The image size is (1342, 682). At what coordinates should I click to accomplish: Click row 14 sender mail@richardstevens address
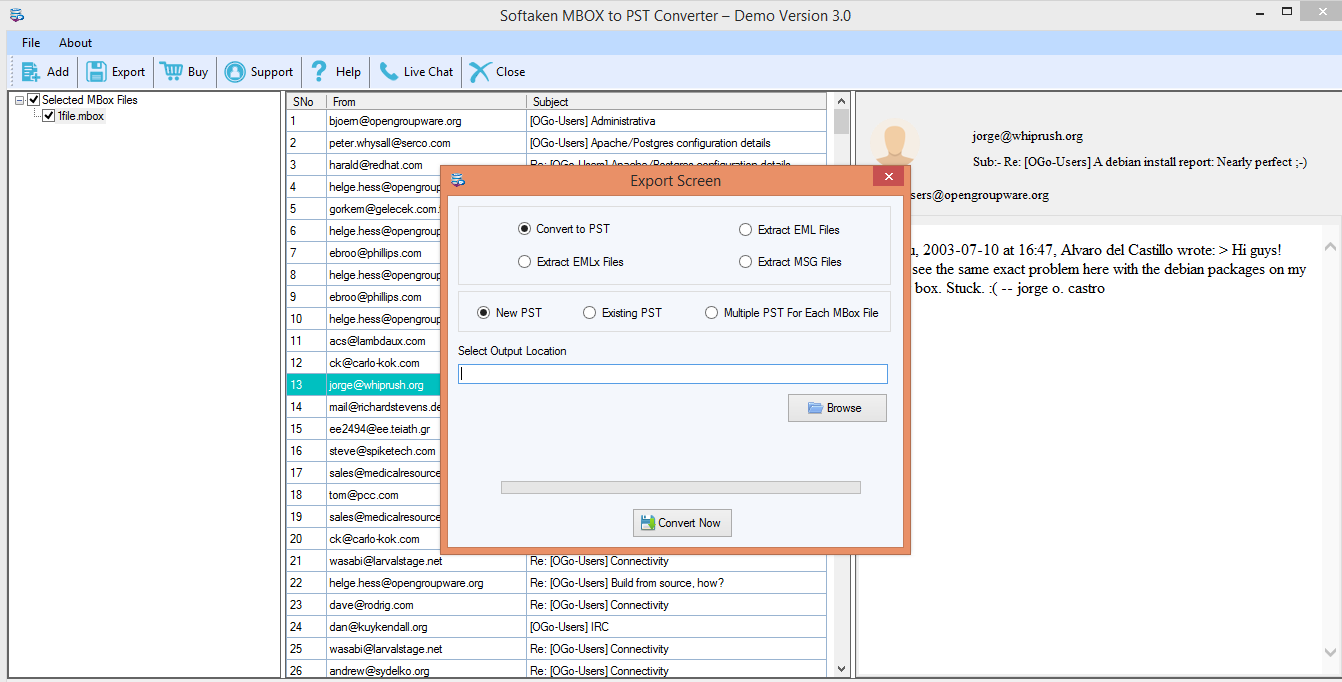384,407
